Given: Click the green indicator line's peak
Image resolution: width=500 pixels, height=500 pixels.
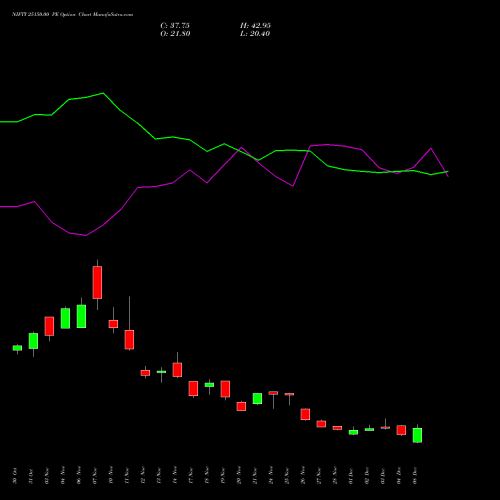Looking at the screenshot, I should coord(103,93).
